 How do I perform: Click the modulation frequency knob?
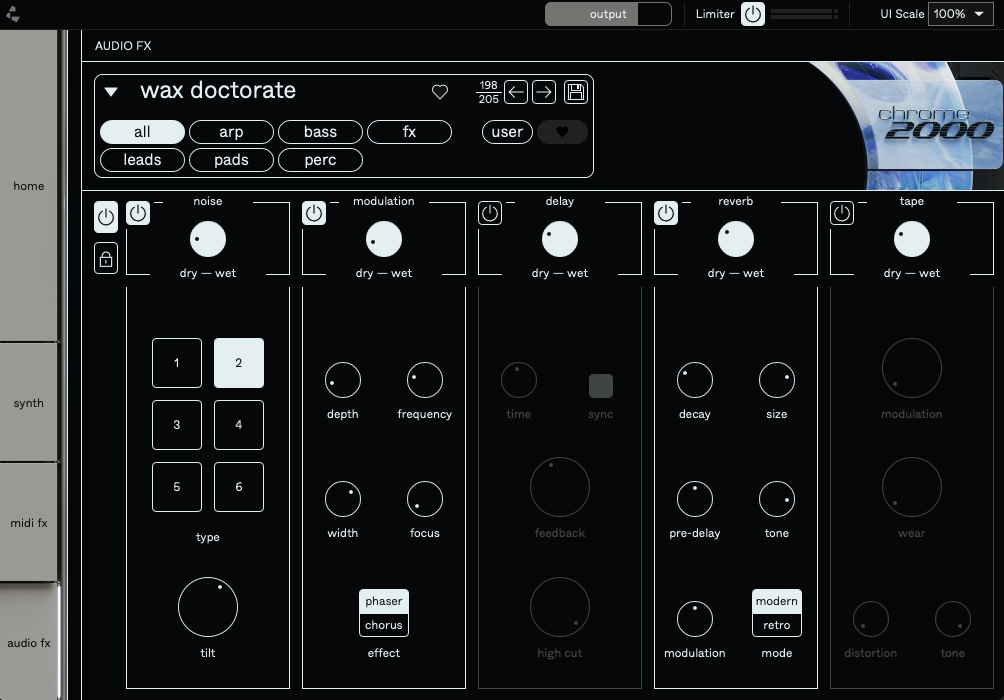(425, 380)
